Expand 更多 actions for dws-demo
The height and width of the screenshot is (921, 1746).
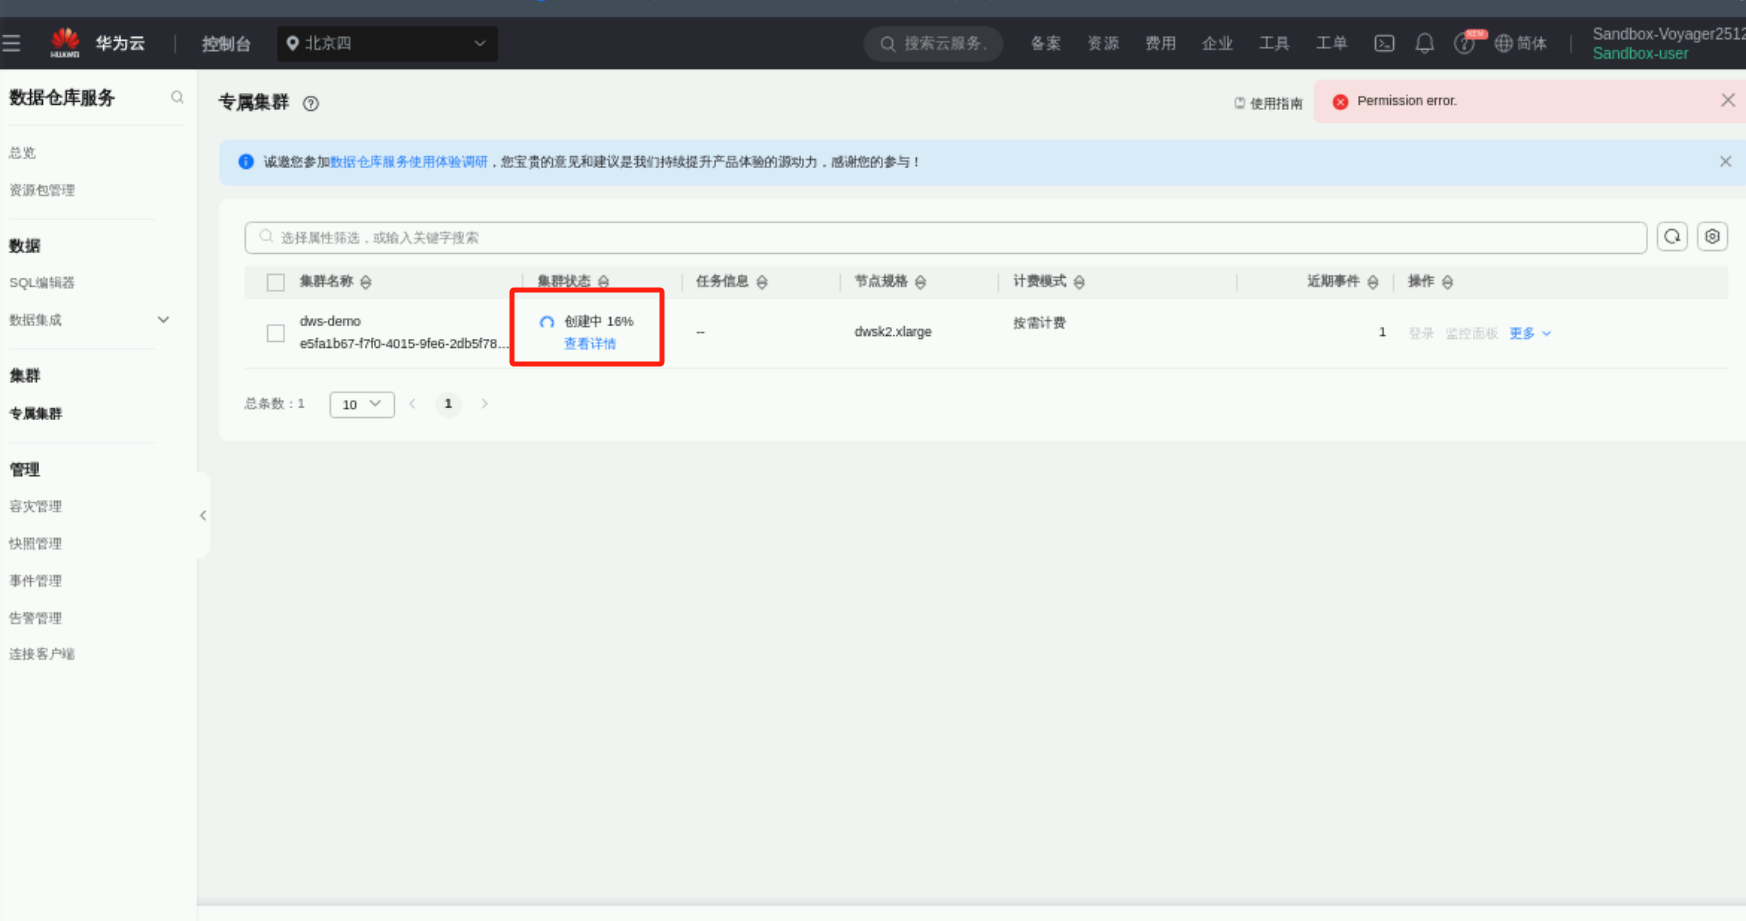point(1530,333)
